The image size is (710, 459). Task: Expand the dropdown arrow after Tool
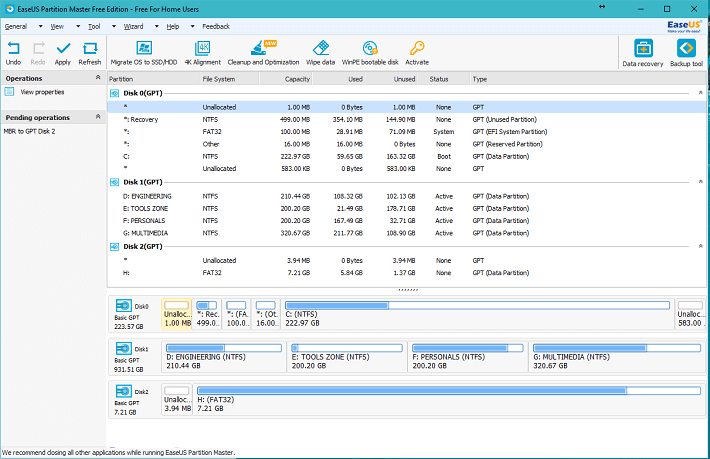[x=114, y=27]
